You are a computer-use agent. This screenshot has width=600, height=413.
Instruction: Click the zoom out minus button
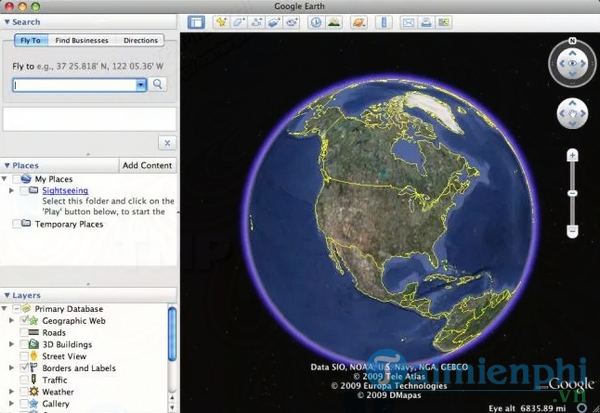point(572,231)
